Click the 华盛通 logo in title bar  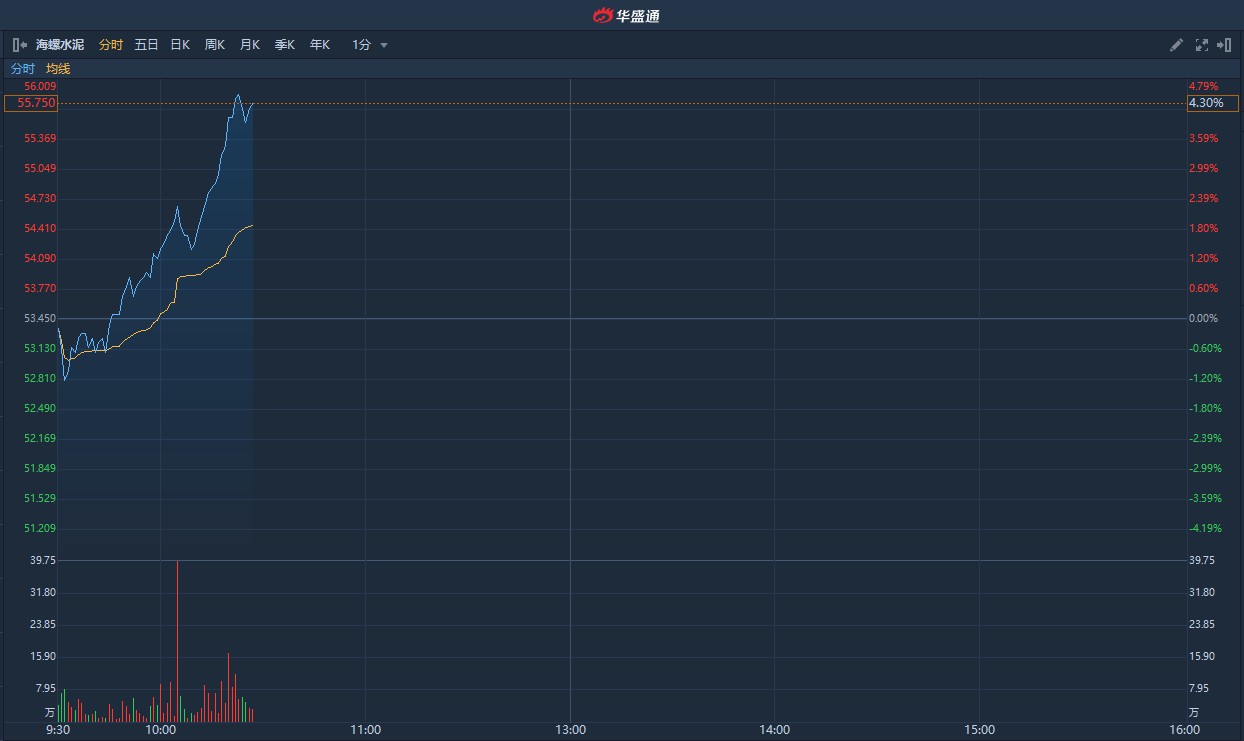tap(626, 15)
